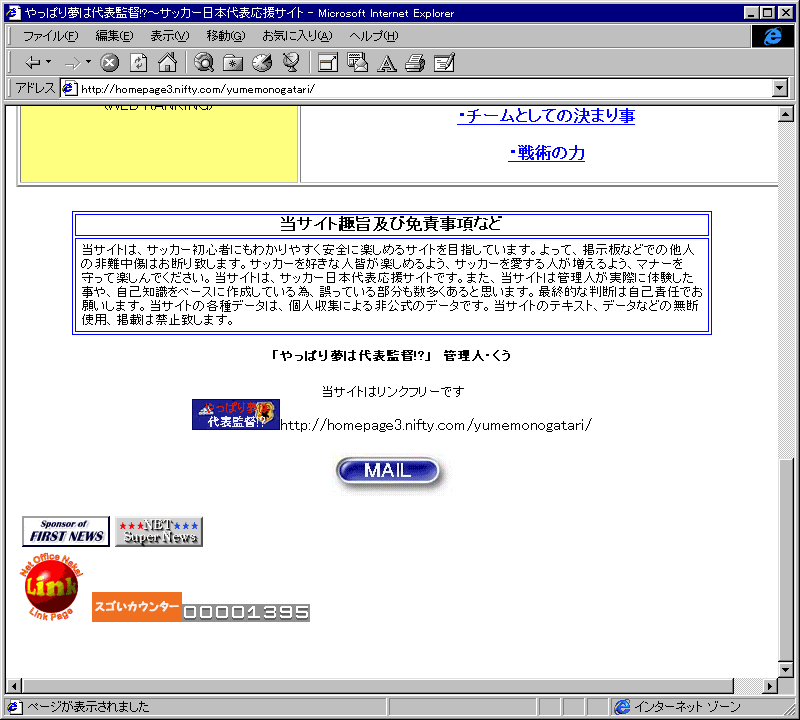Show the History clock icon
The height and width of the screenshot is (720, 800).
[x=262, y=63]
